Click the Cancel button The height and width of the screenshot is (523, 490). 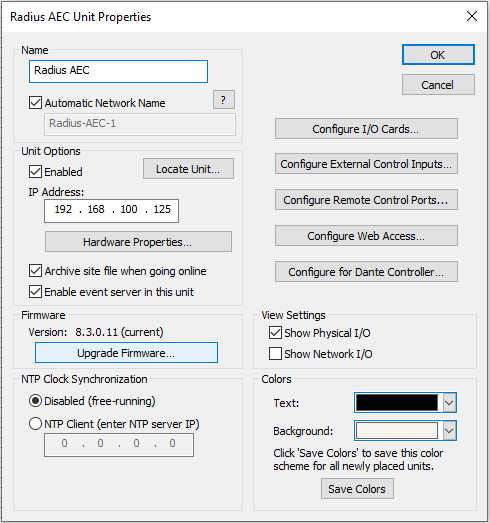click(x=438, y=85)
